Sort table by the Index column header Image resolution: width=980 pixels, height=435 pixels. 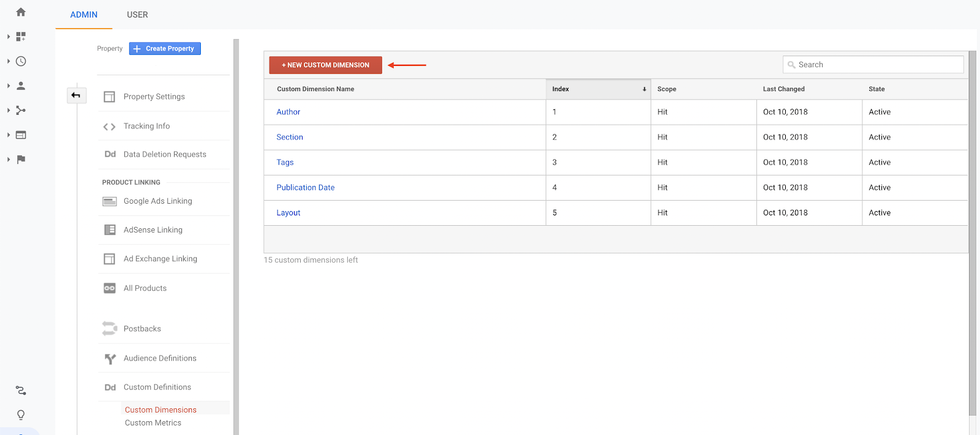(597, 89)
